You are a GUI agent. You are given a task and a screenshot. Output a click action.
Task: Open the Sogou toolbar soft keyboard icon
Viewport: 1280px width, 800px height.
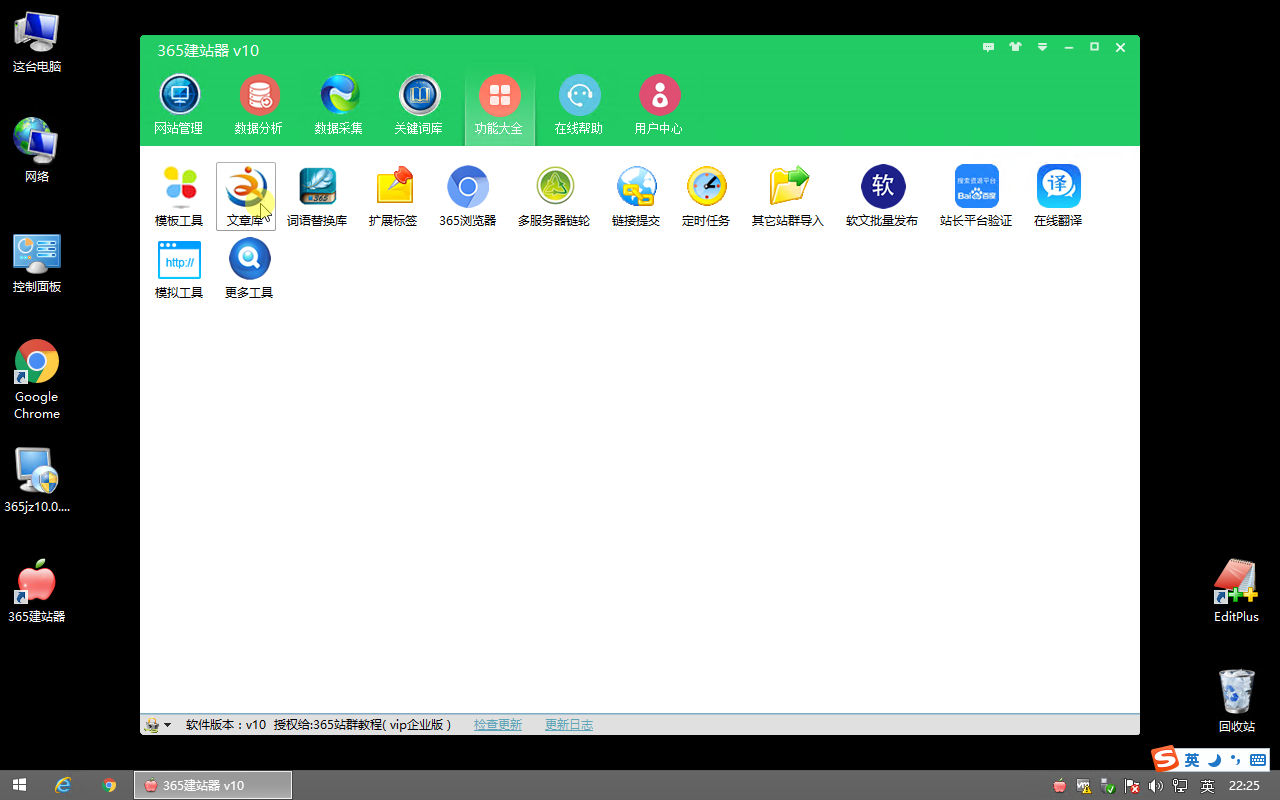(1258, 760)
